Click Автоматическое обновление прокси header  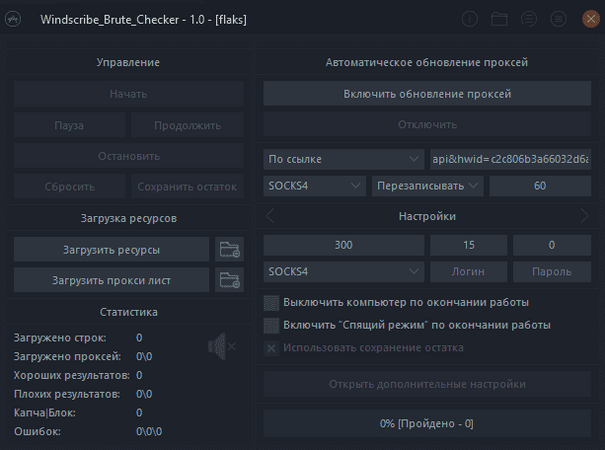coord(427,63)
